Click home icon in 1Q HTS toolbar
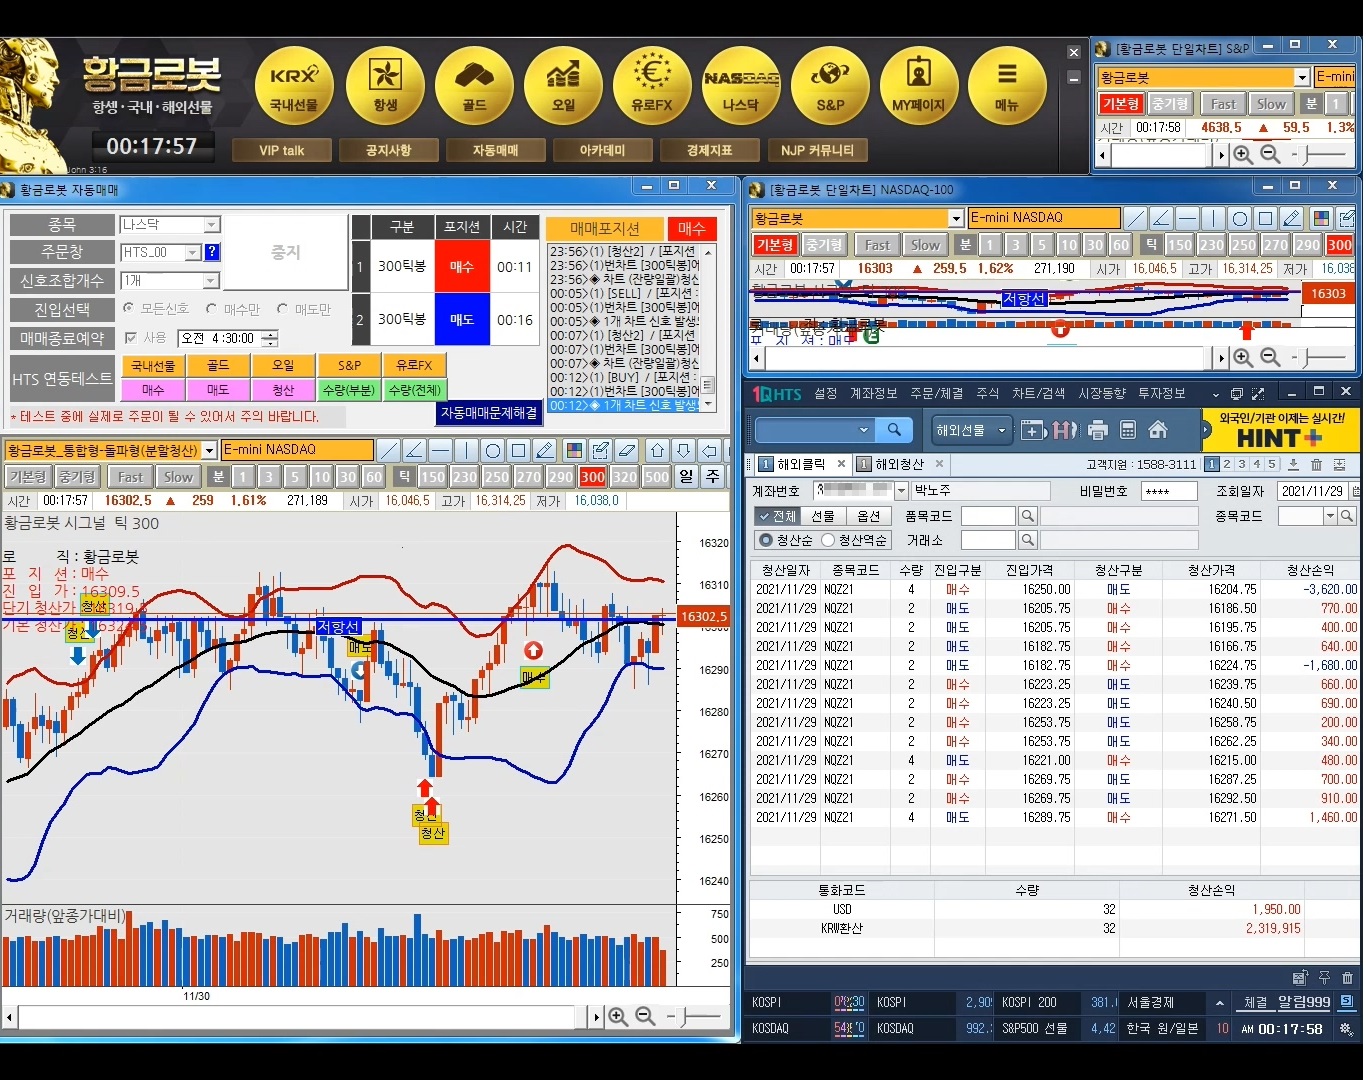This screenshot has width=1366, height=1080. point(1158,430)
